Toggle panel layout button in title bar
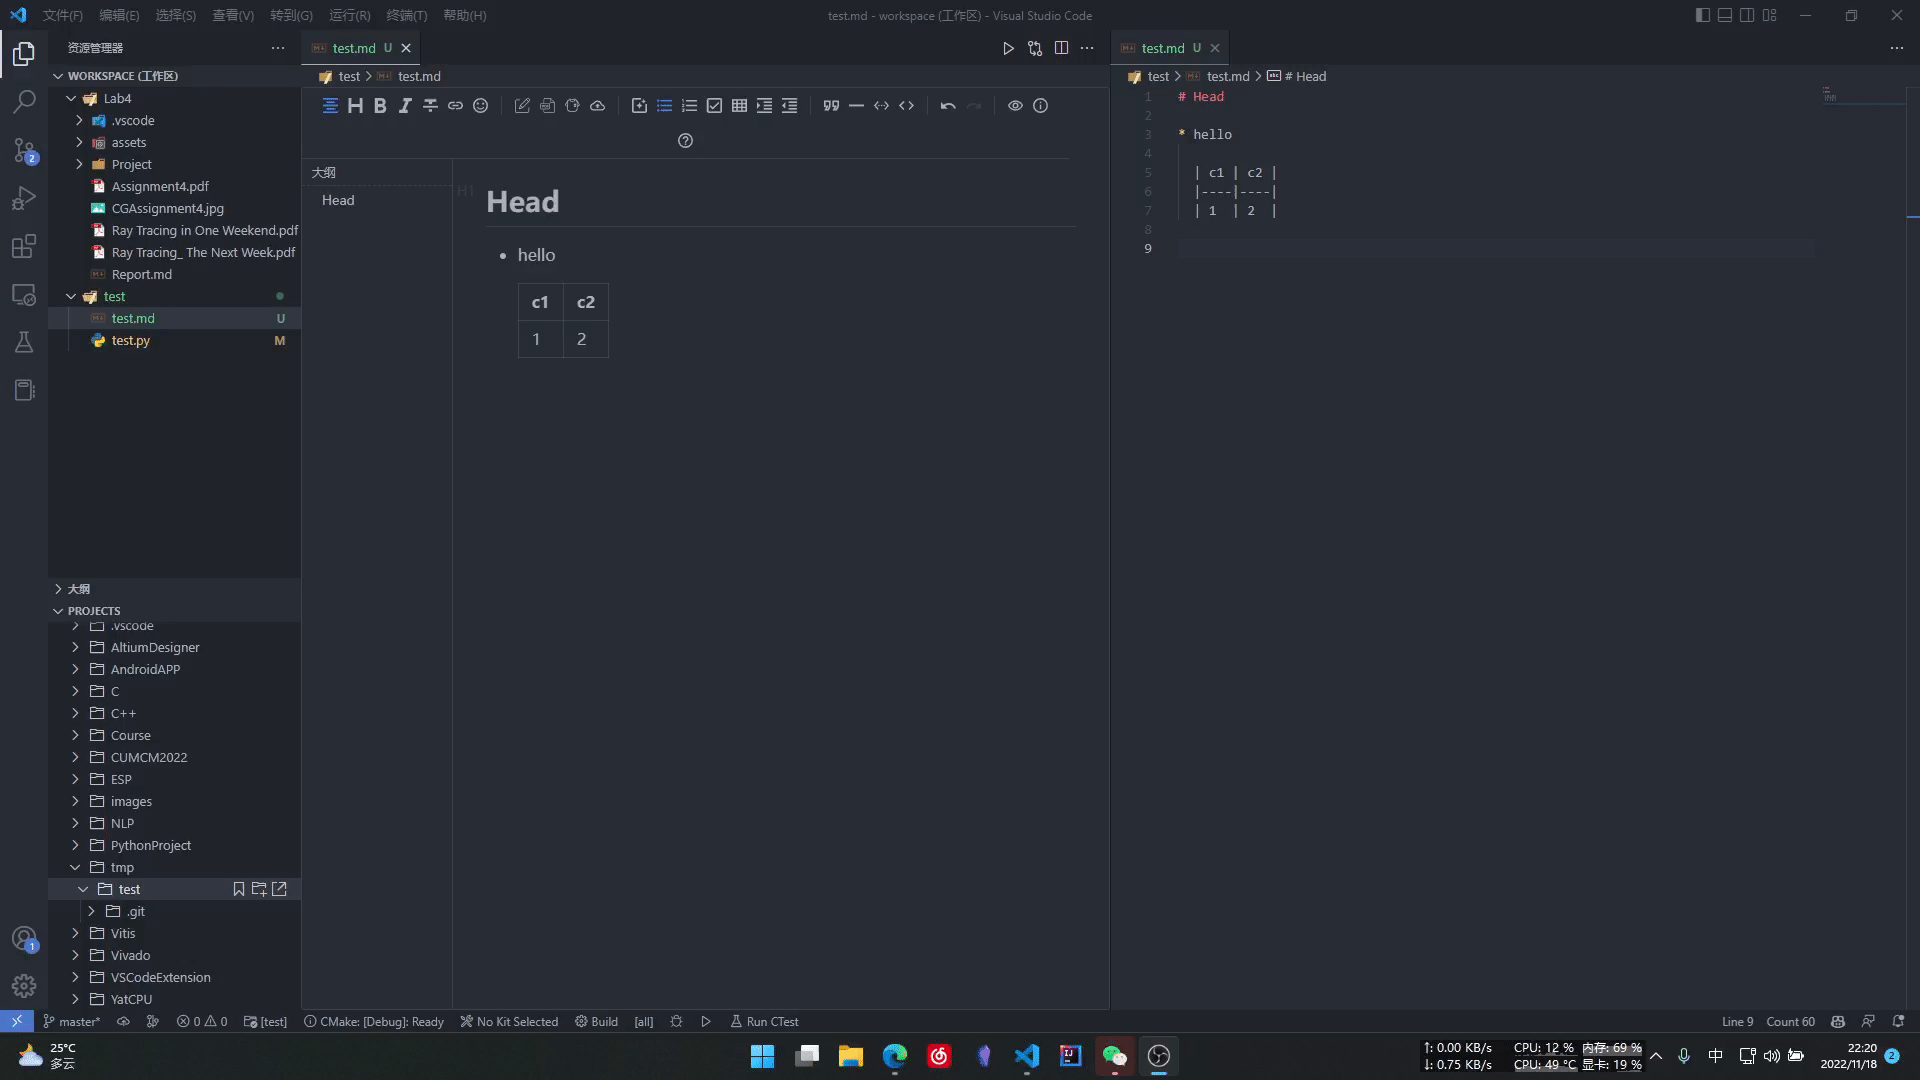 point(1725,15)
